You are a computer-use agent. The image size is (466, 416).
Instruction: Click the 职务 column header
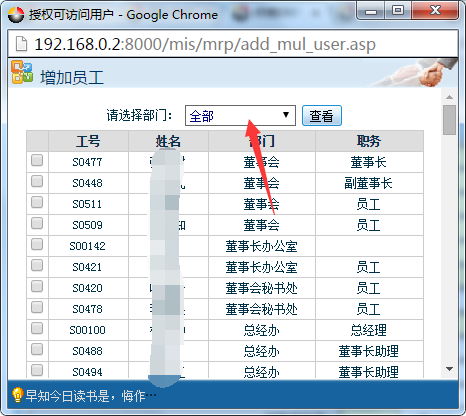point(369,141)
